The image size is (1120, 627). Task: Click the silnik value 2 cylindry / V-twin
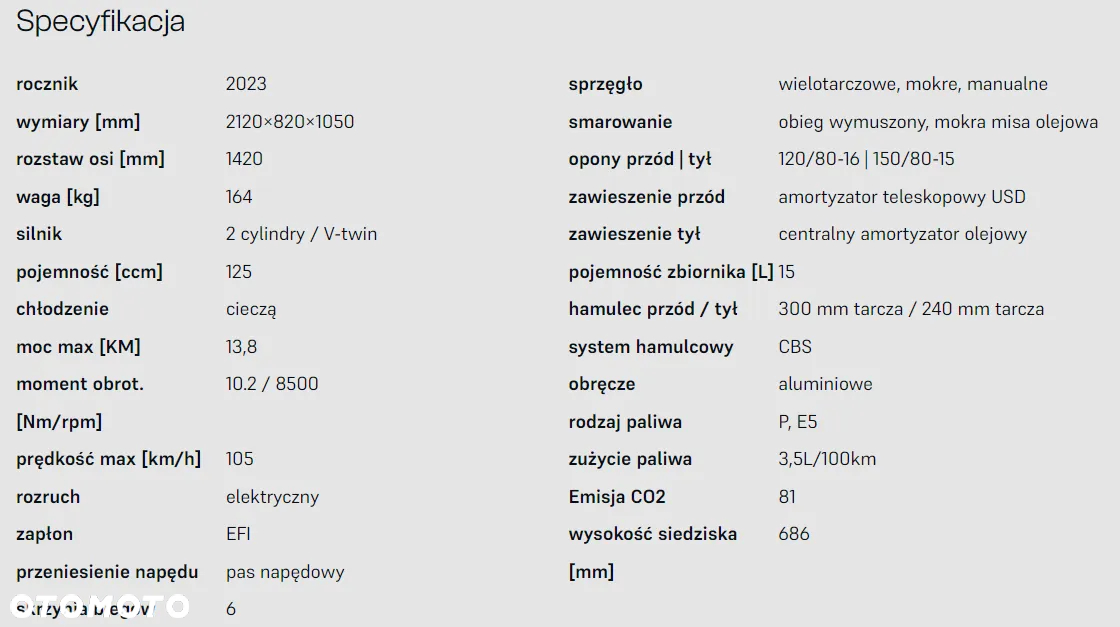tap(301, 234)
